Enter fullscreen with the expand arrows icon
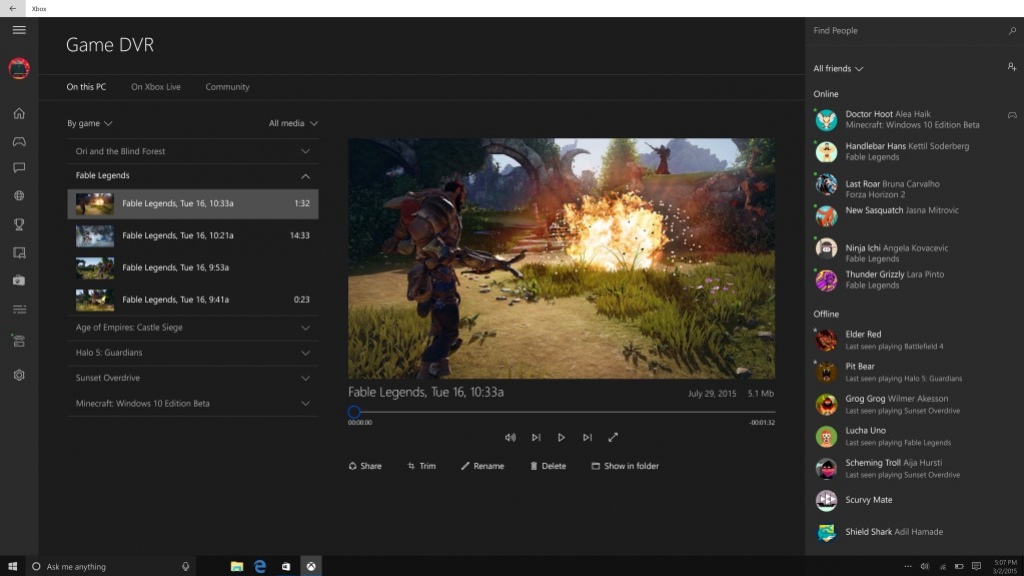The height and width of the screenshot is (576, 1024). (x=613, y=437)
